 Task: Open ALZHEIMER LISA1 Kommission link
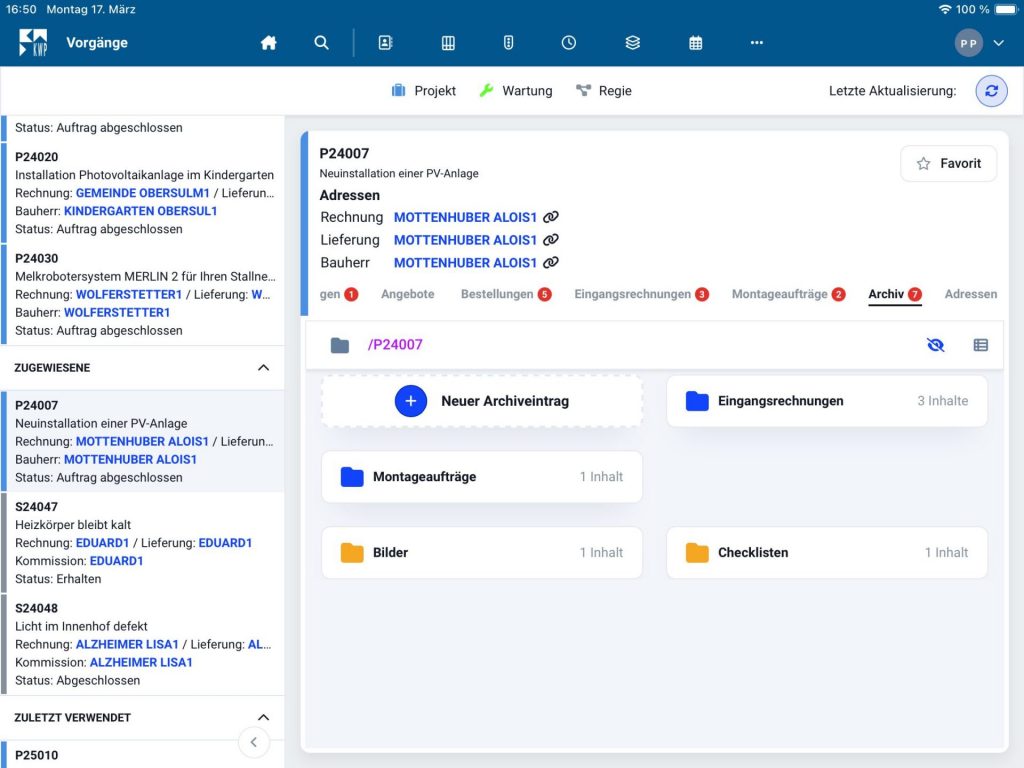(141, 662)
